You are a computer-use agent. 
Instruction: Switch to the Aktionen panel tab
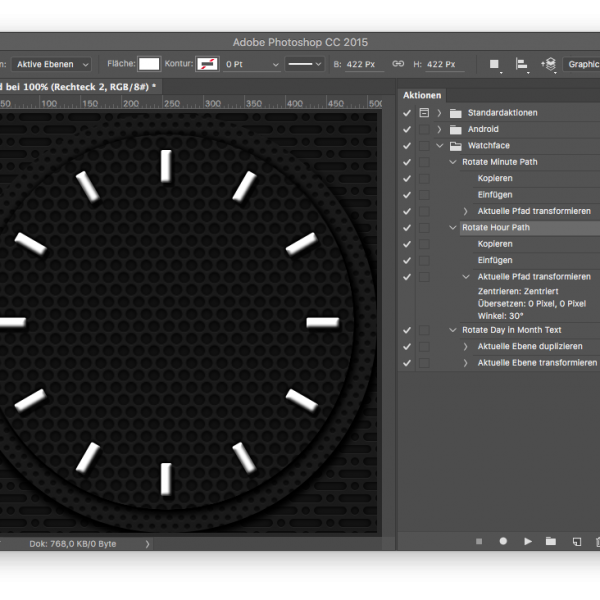tap(422, 95)
